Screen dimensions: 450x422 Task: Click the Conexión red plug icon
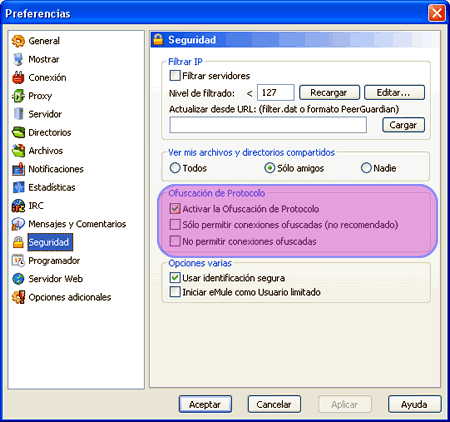[18, 77]
